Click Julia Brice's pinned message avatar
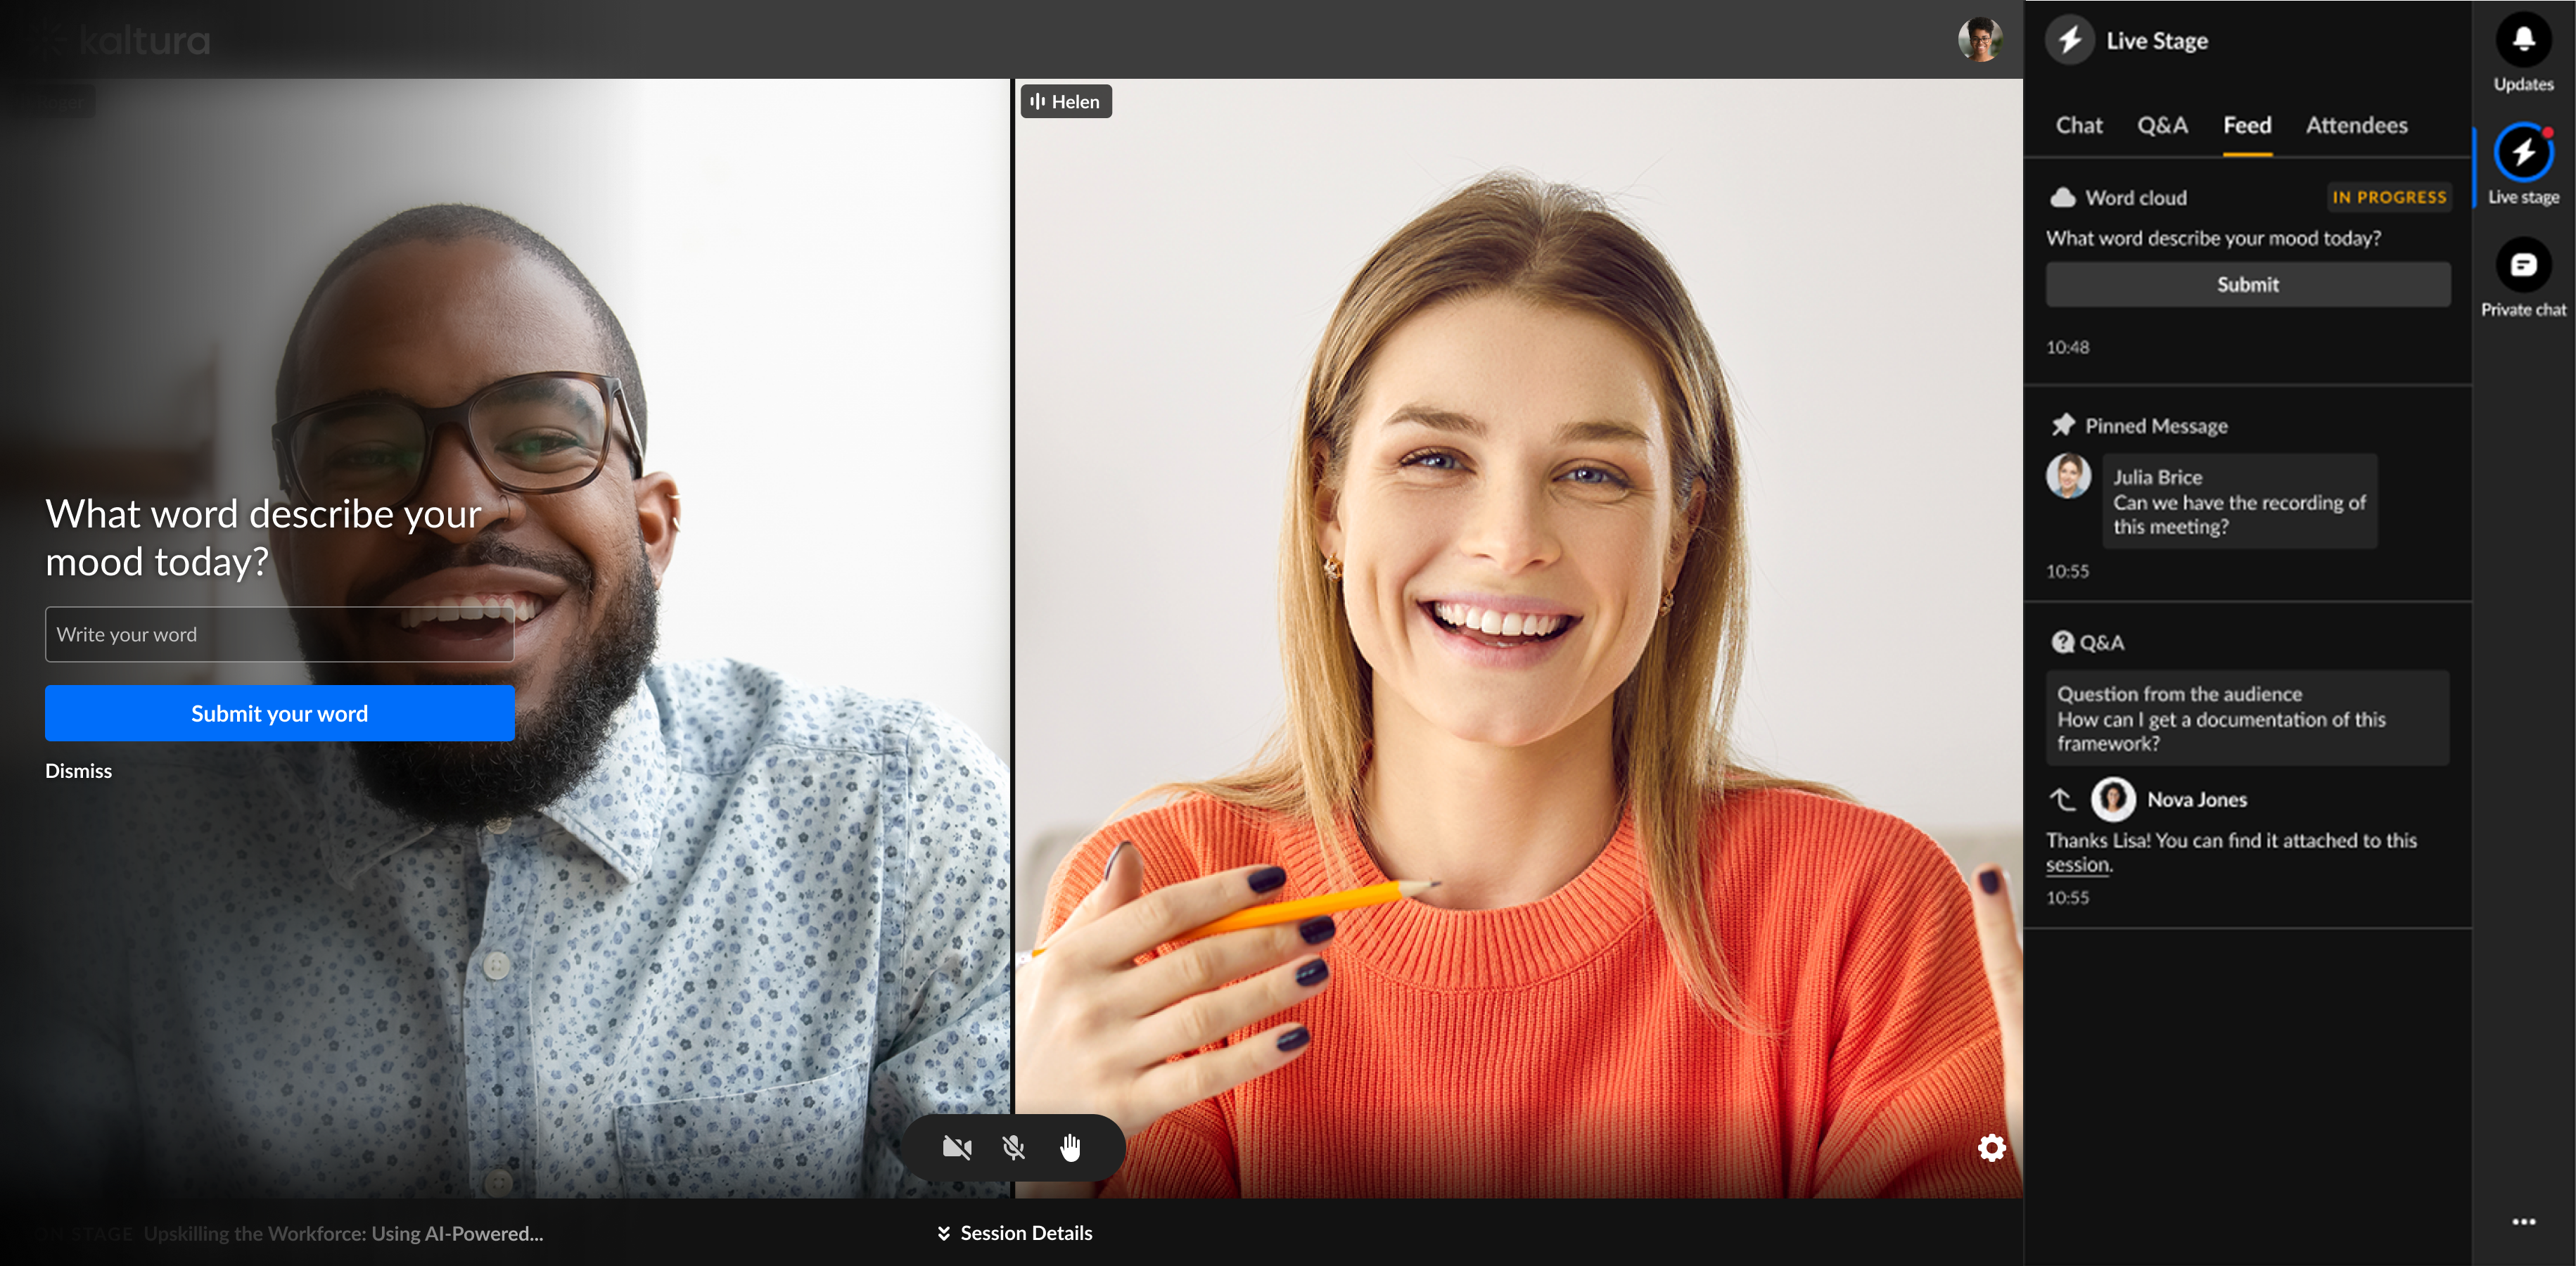 point(2068,476)
